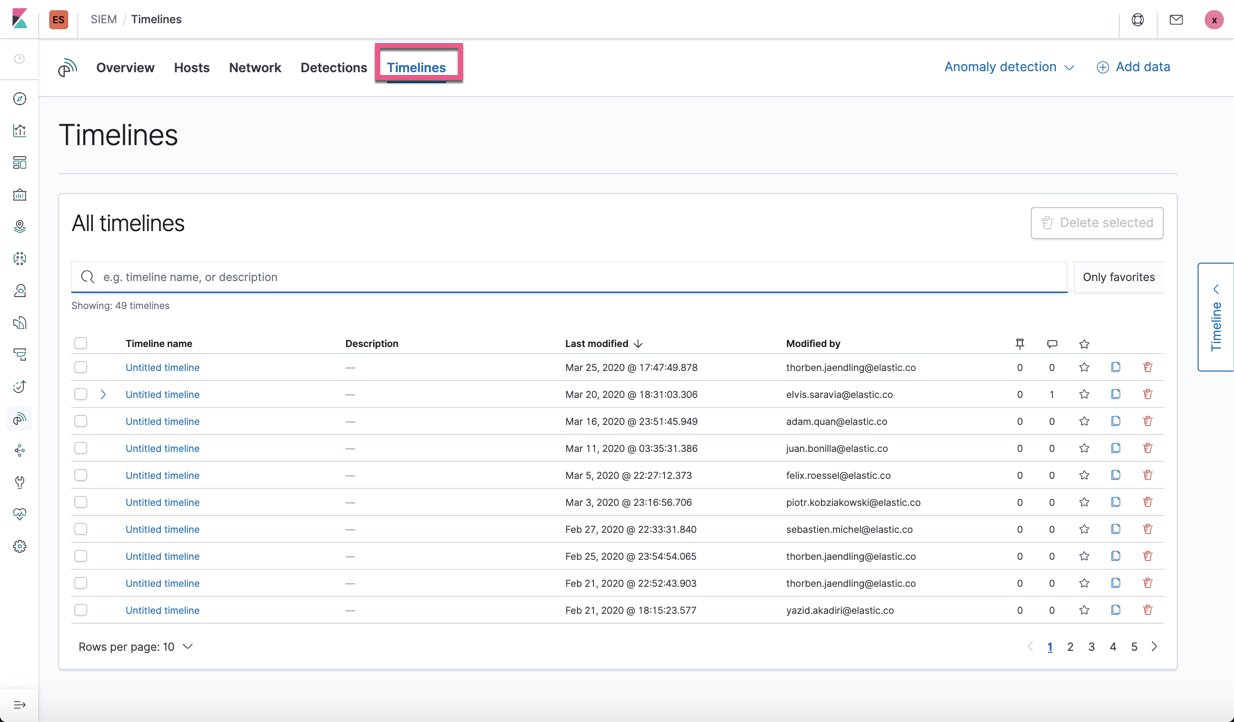Sort by the Last modified column
Viewport: 1234px width, 722px height.
(604, 343)
